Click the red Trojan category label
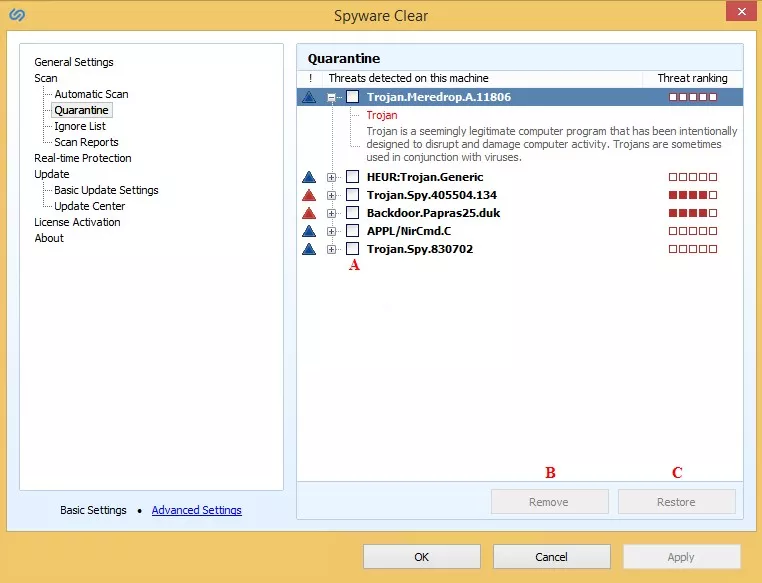The height and width of the screenshot is (583, 762). 382,116
